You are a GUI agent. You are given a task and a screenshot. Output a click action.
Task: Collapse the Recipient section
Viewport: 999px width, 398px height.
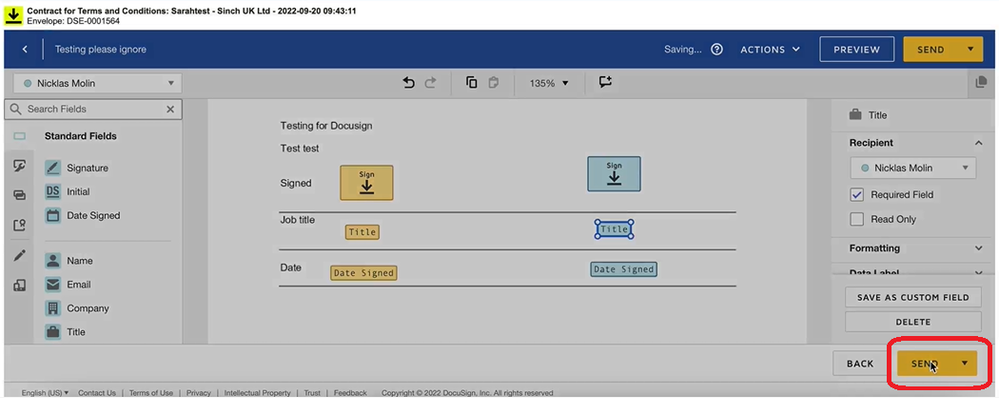click(979, 143)
